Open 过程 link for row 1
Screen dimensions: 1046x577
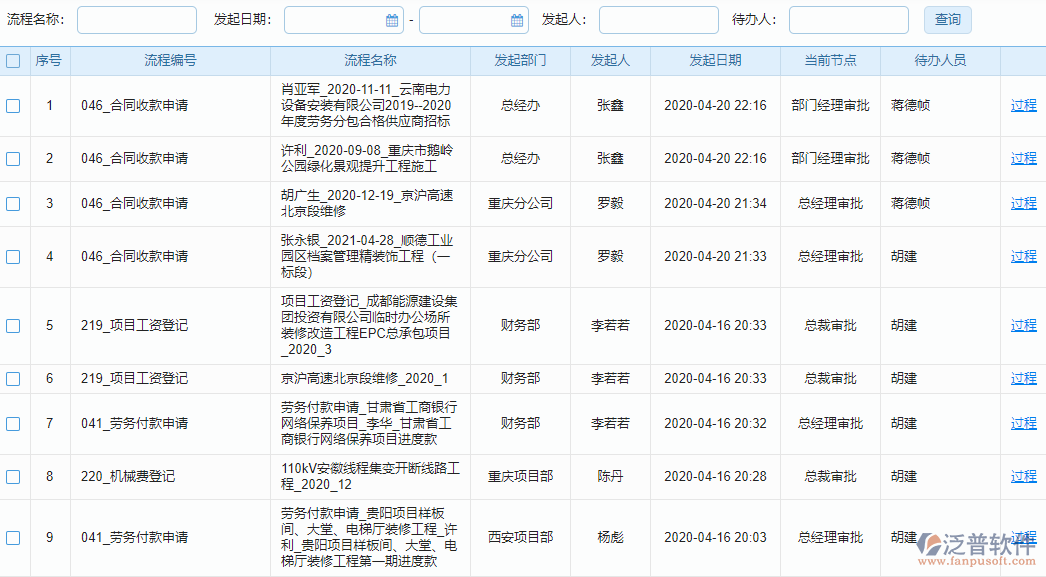pos(1023,105)
